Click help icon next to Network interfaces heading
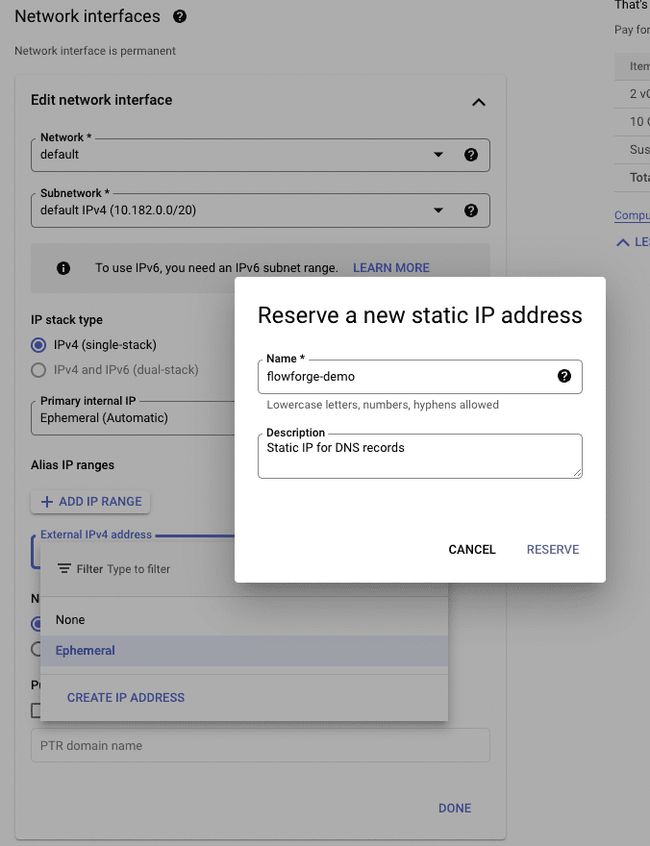This screenshot has height=846, width=650. [180, 17]
